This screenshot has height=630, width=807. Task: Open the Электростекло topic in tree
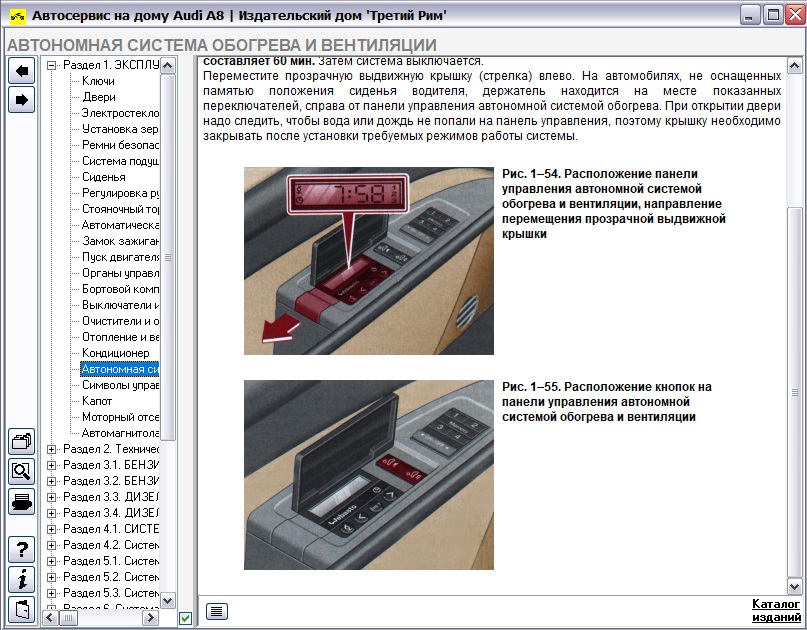click(120, 113)
